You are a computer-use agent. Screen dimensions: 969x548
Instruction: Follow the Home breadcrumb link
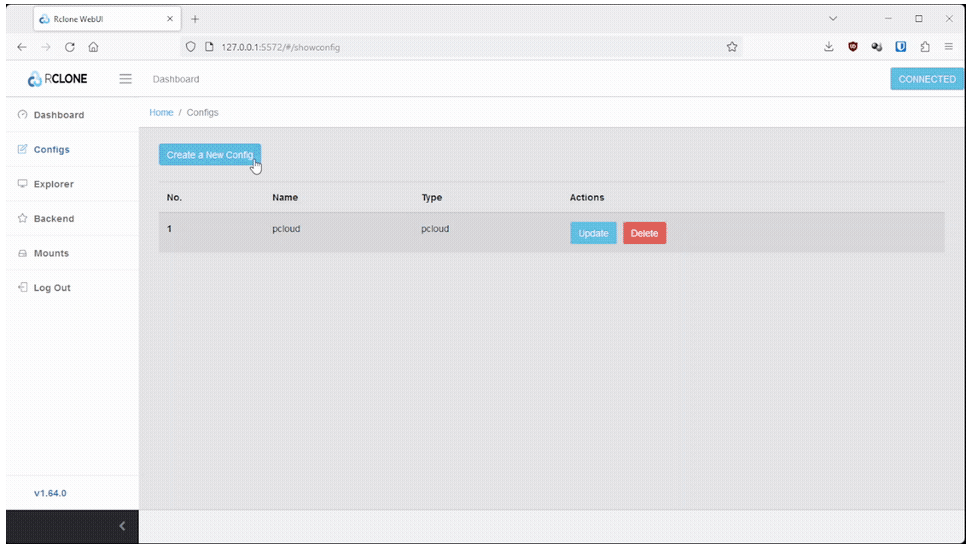click(x=161, y=113)
